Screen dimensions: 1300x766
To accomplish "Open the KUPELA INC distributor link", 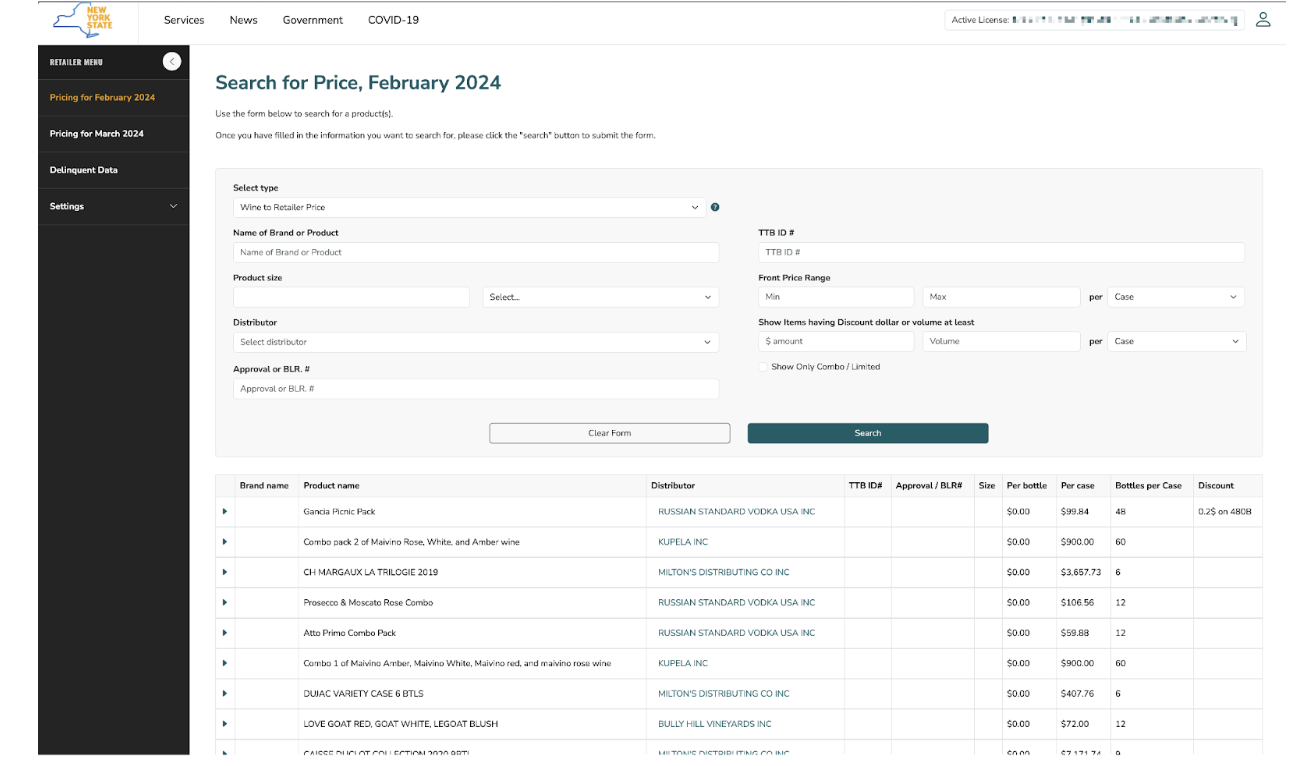I will pos(683,541).
